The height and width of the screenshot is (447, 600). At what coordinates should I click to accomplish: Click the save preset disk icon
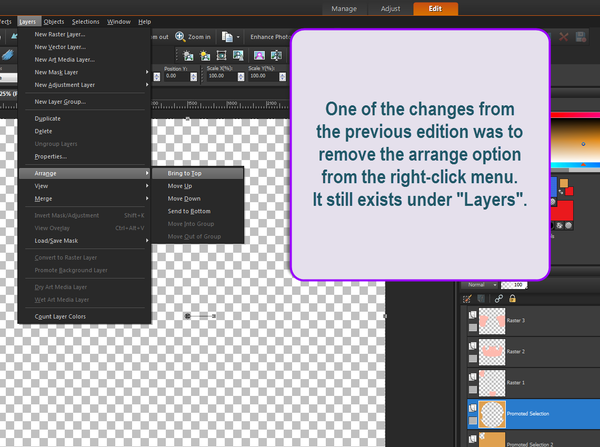[580, 37]
